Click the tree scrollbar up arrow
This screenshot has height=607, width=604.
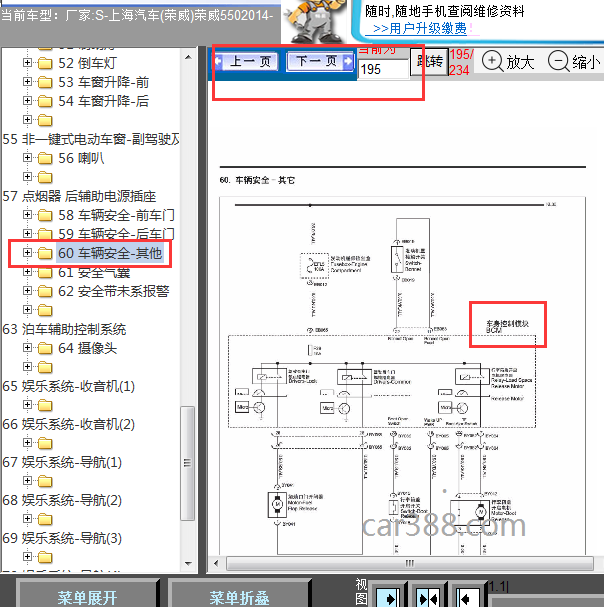tap(188, 57)
